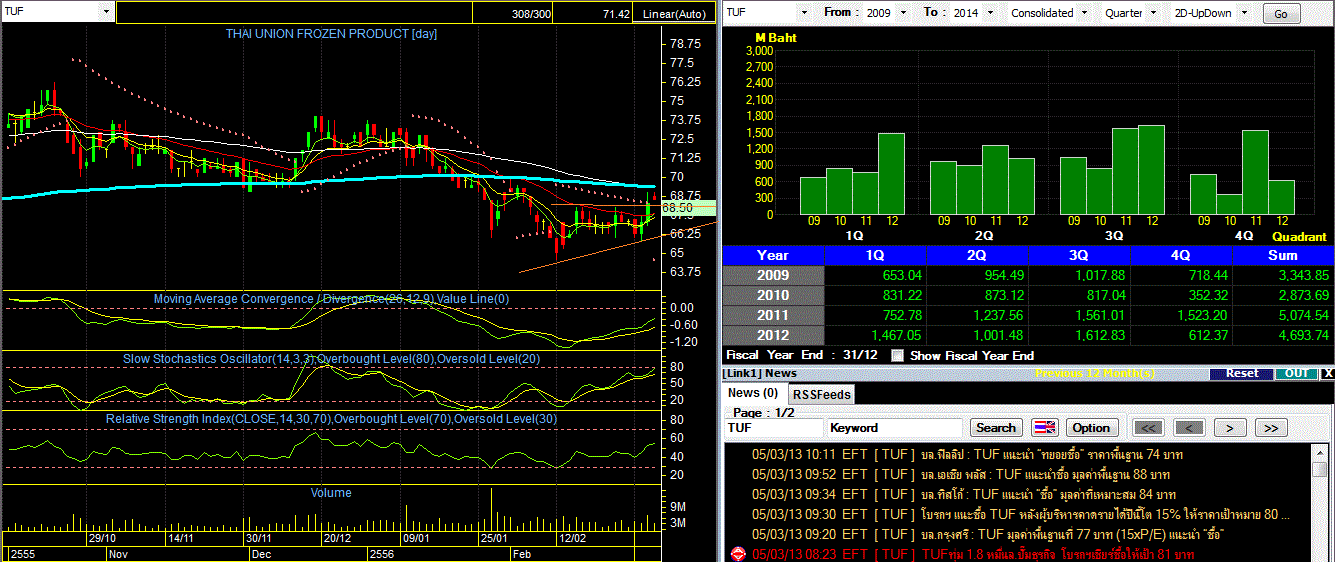This screenshot has width=1335, height=562.
Task: Toggle the Thai/English language flag icon
Action: [x=1044, y=427]
